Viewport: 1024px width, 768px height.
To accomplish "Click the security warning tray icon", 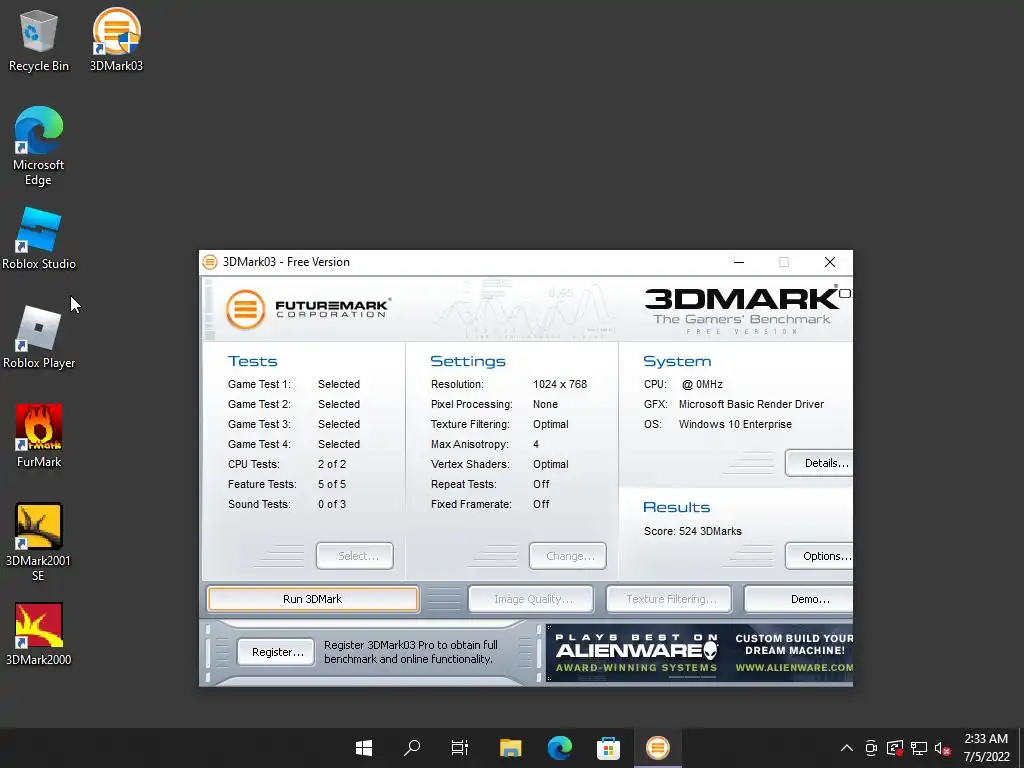I will 895,748.
